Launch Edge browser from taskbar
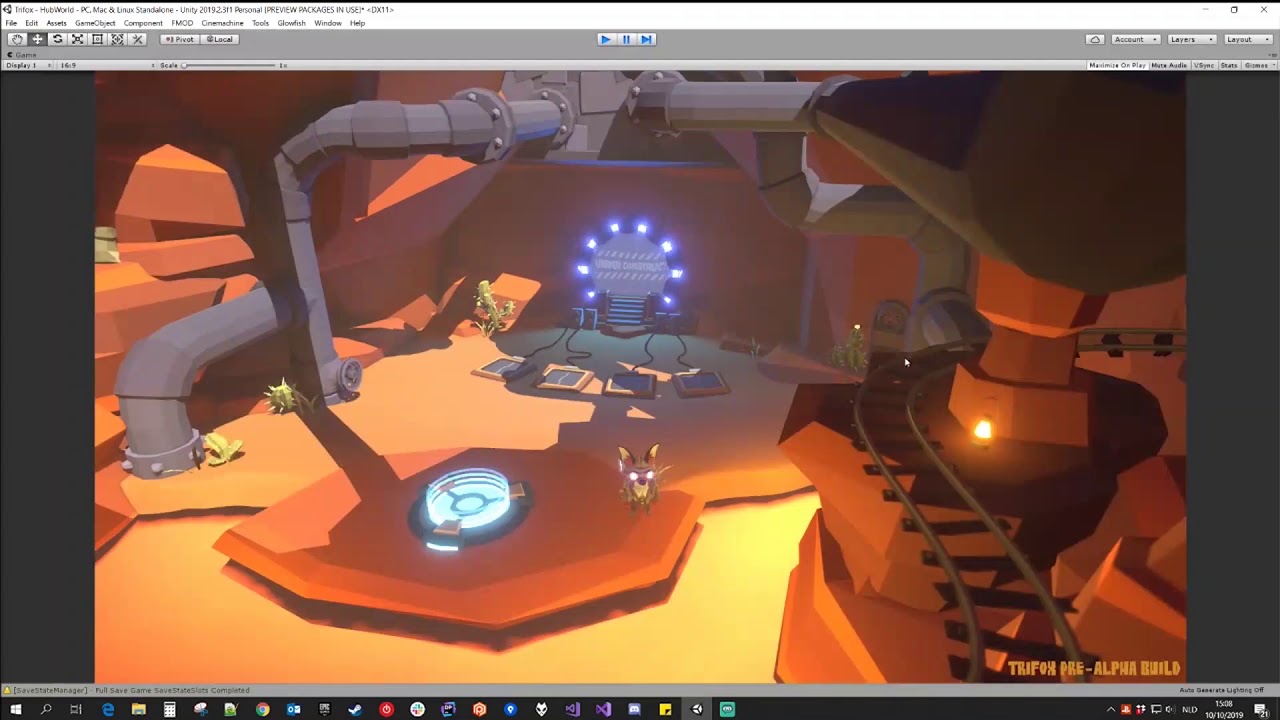The image size is (1280, 720). pos(108,709)
